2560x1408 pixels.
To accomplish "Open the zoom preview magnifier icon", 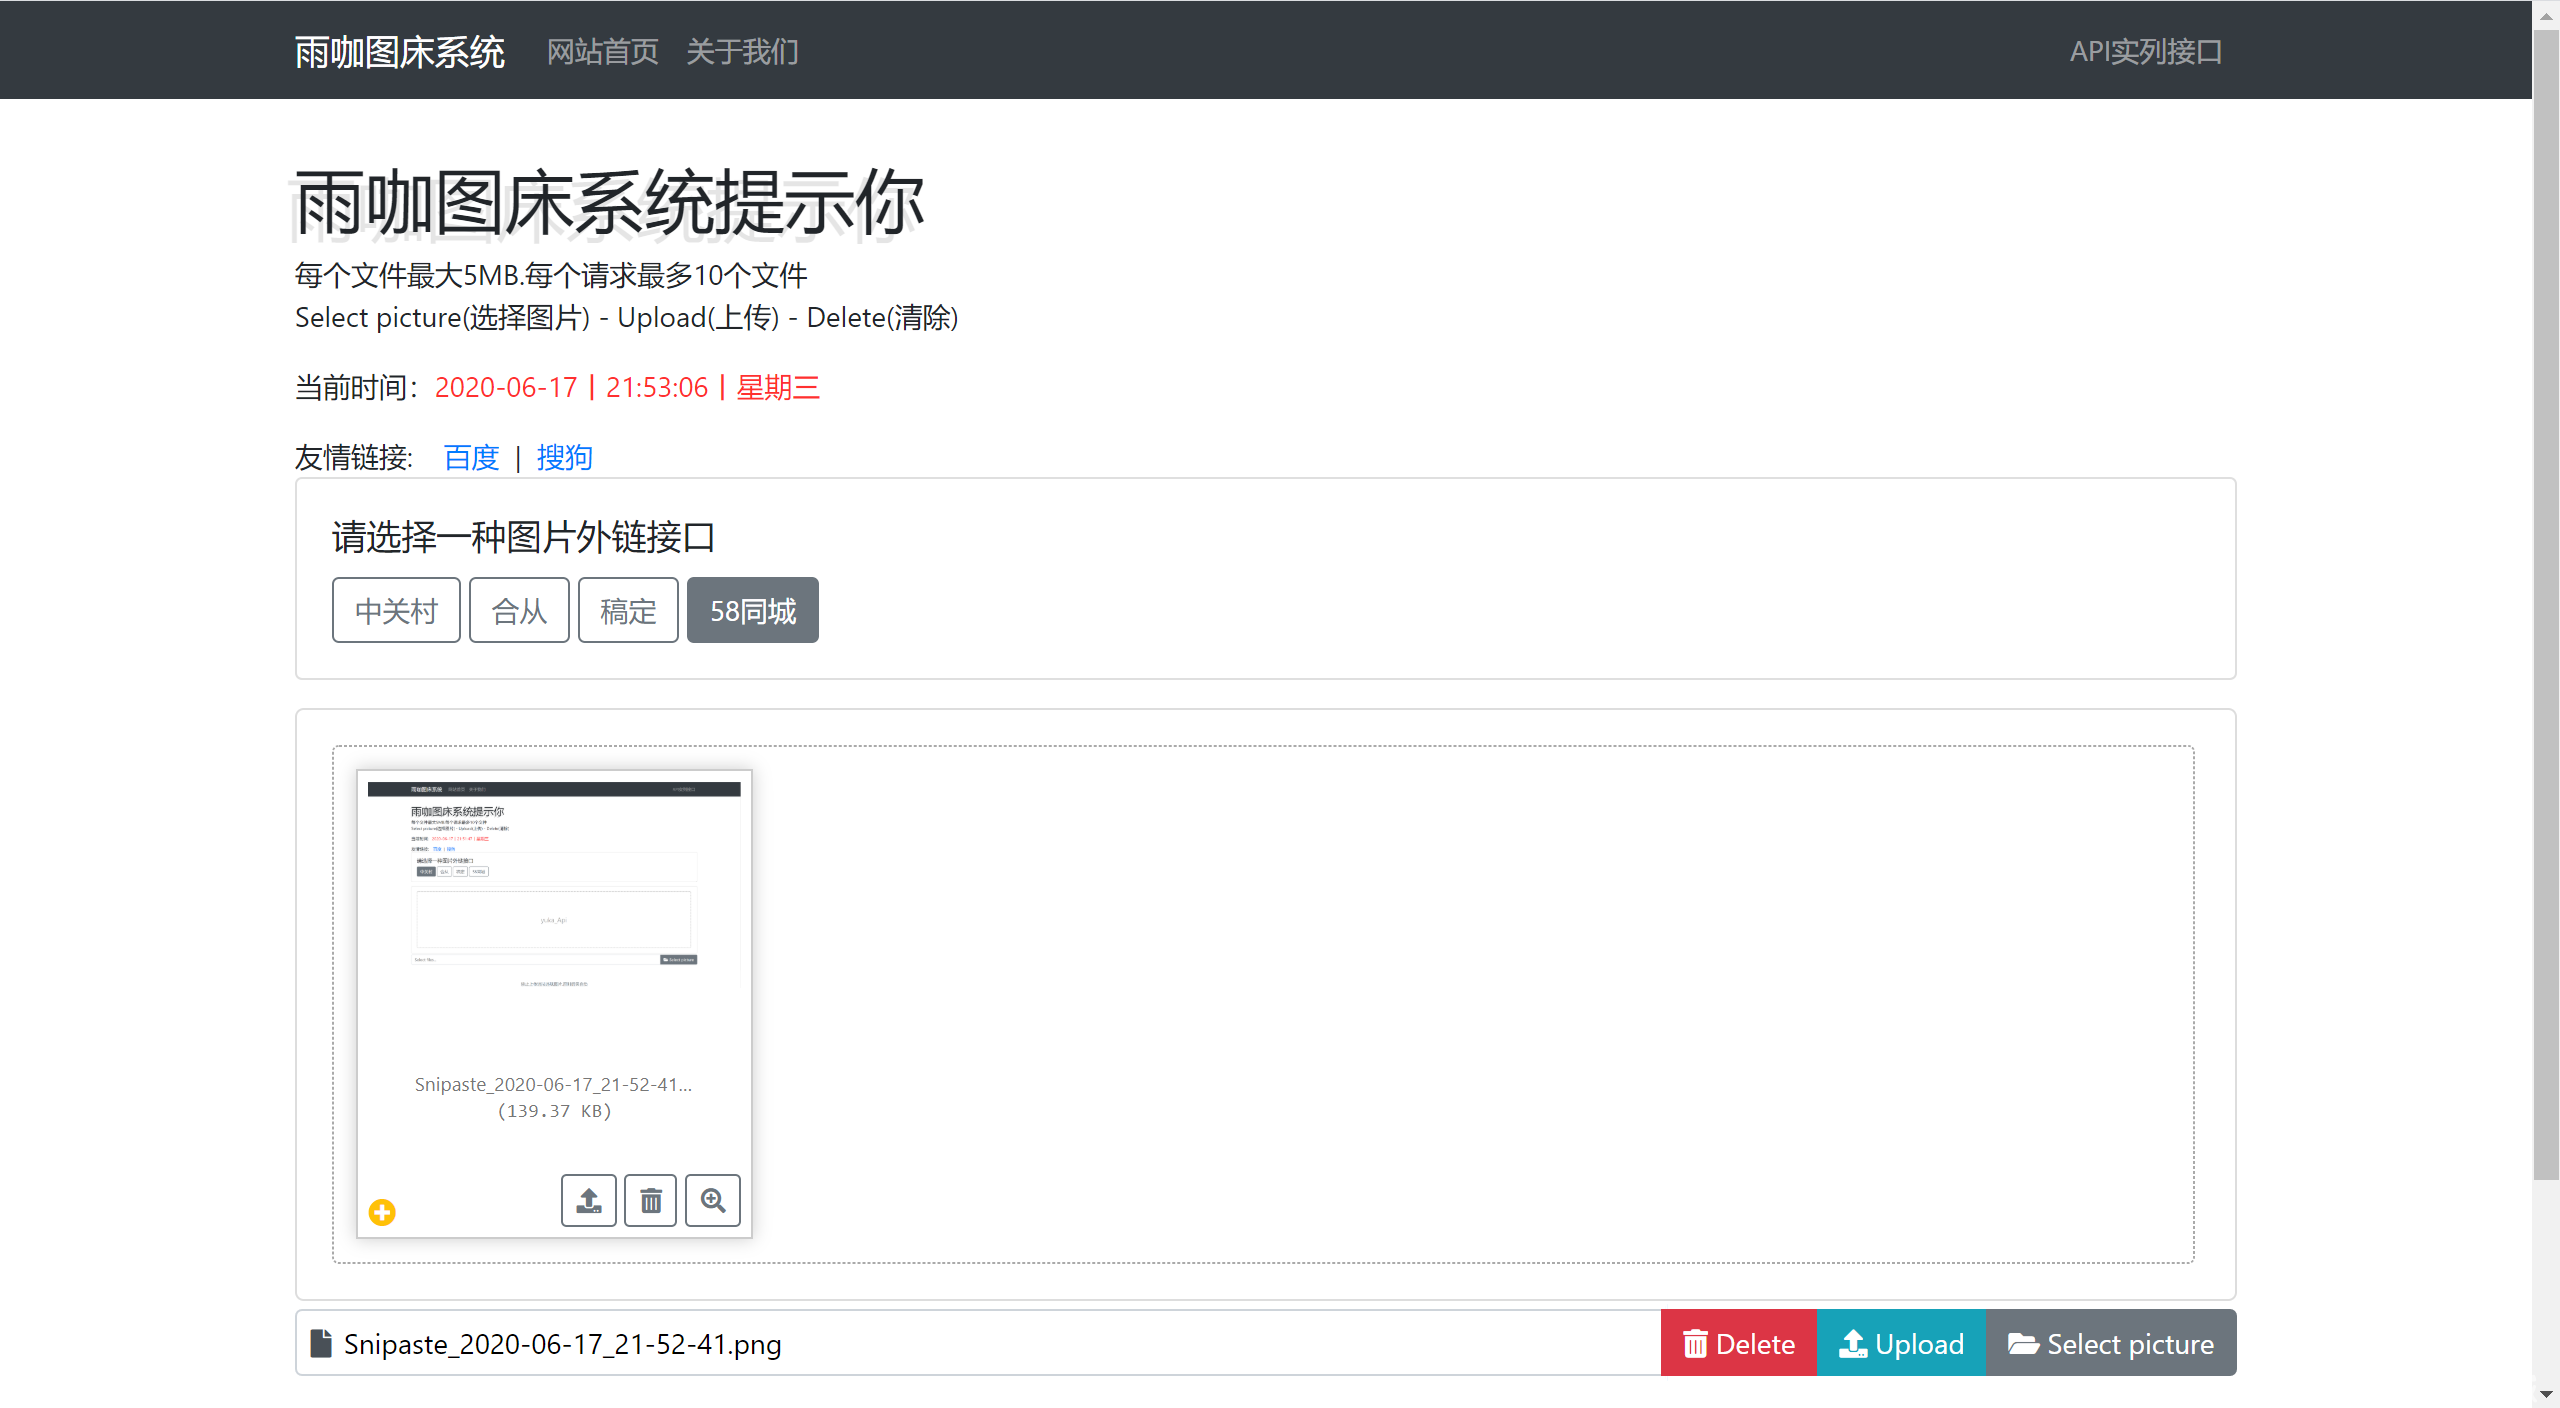I will point(713,1200).
